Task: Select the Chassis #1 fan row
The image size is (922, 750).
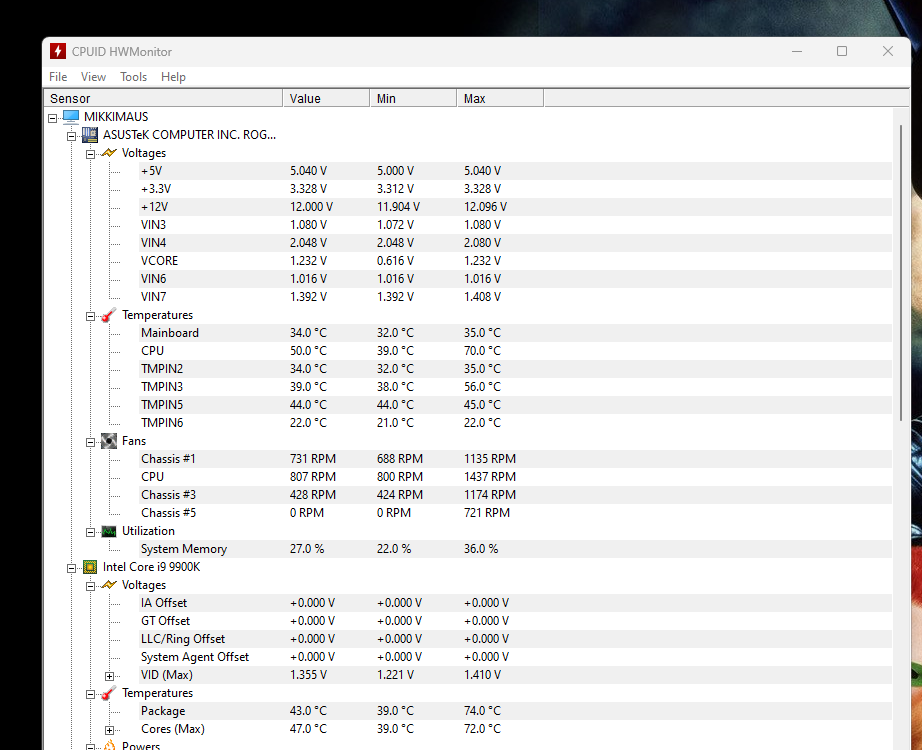Action: point(515,459)
